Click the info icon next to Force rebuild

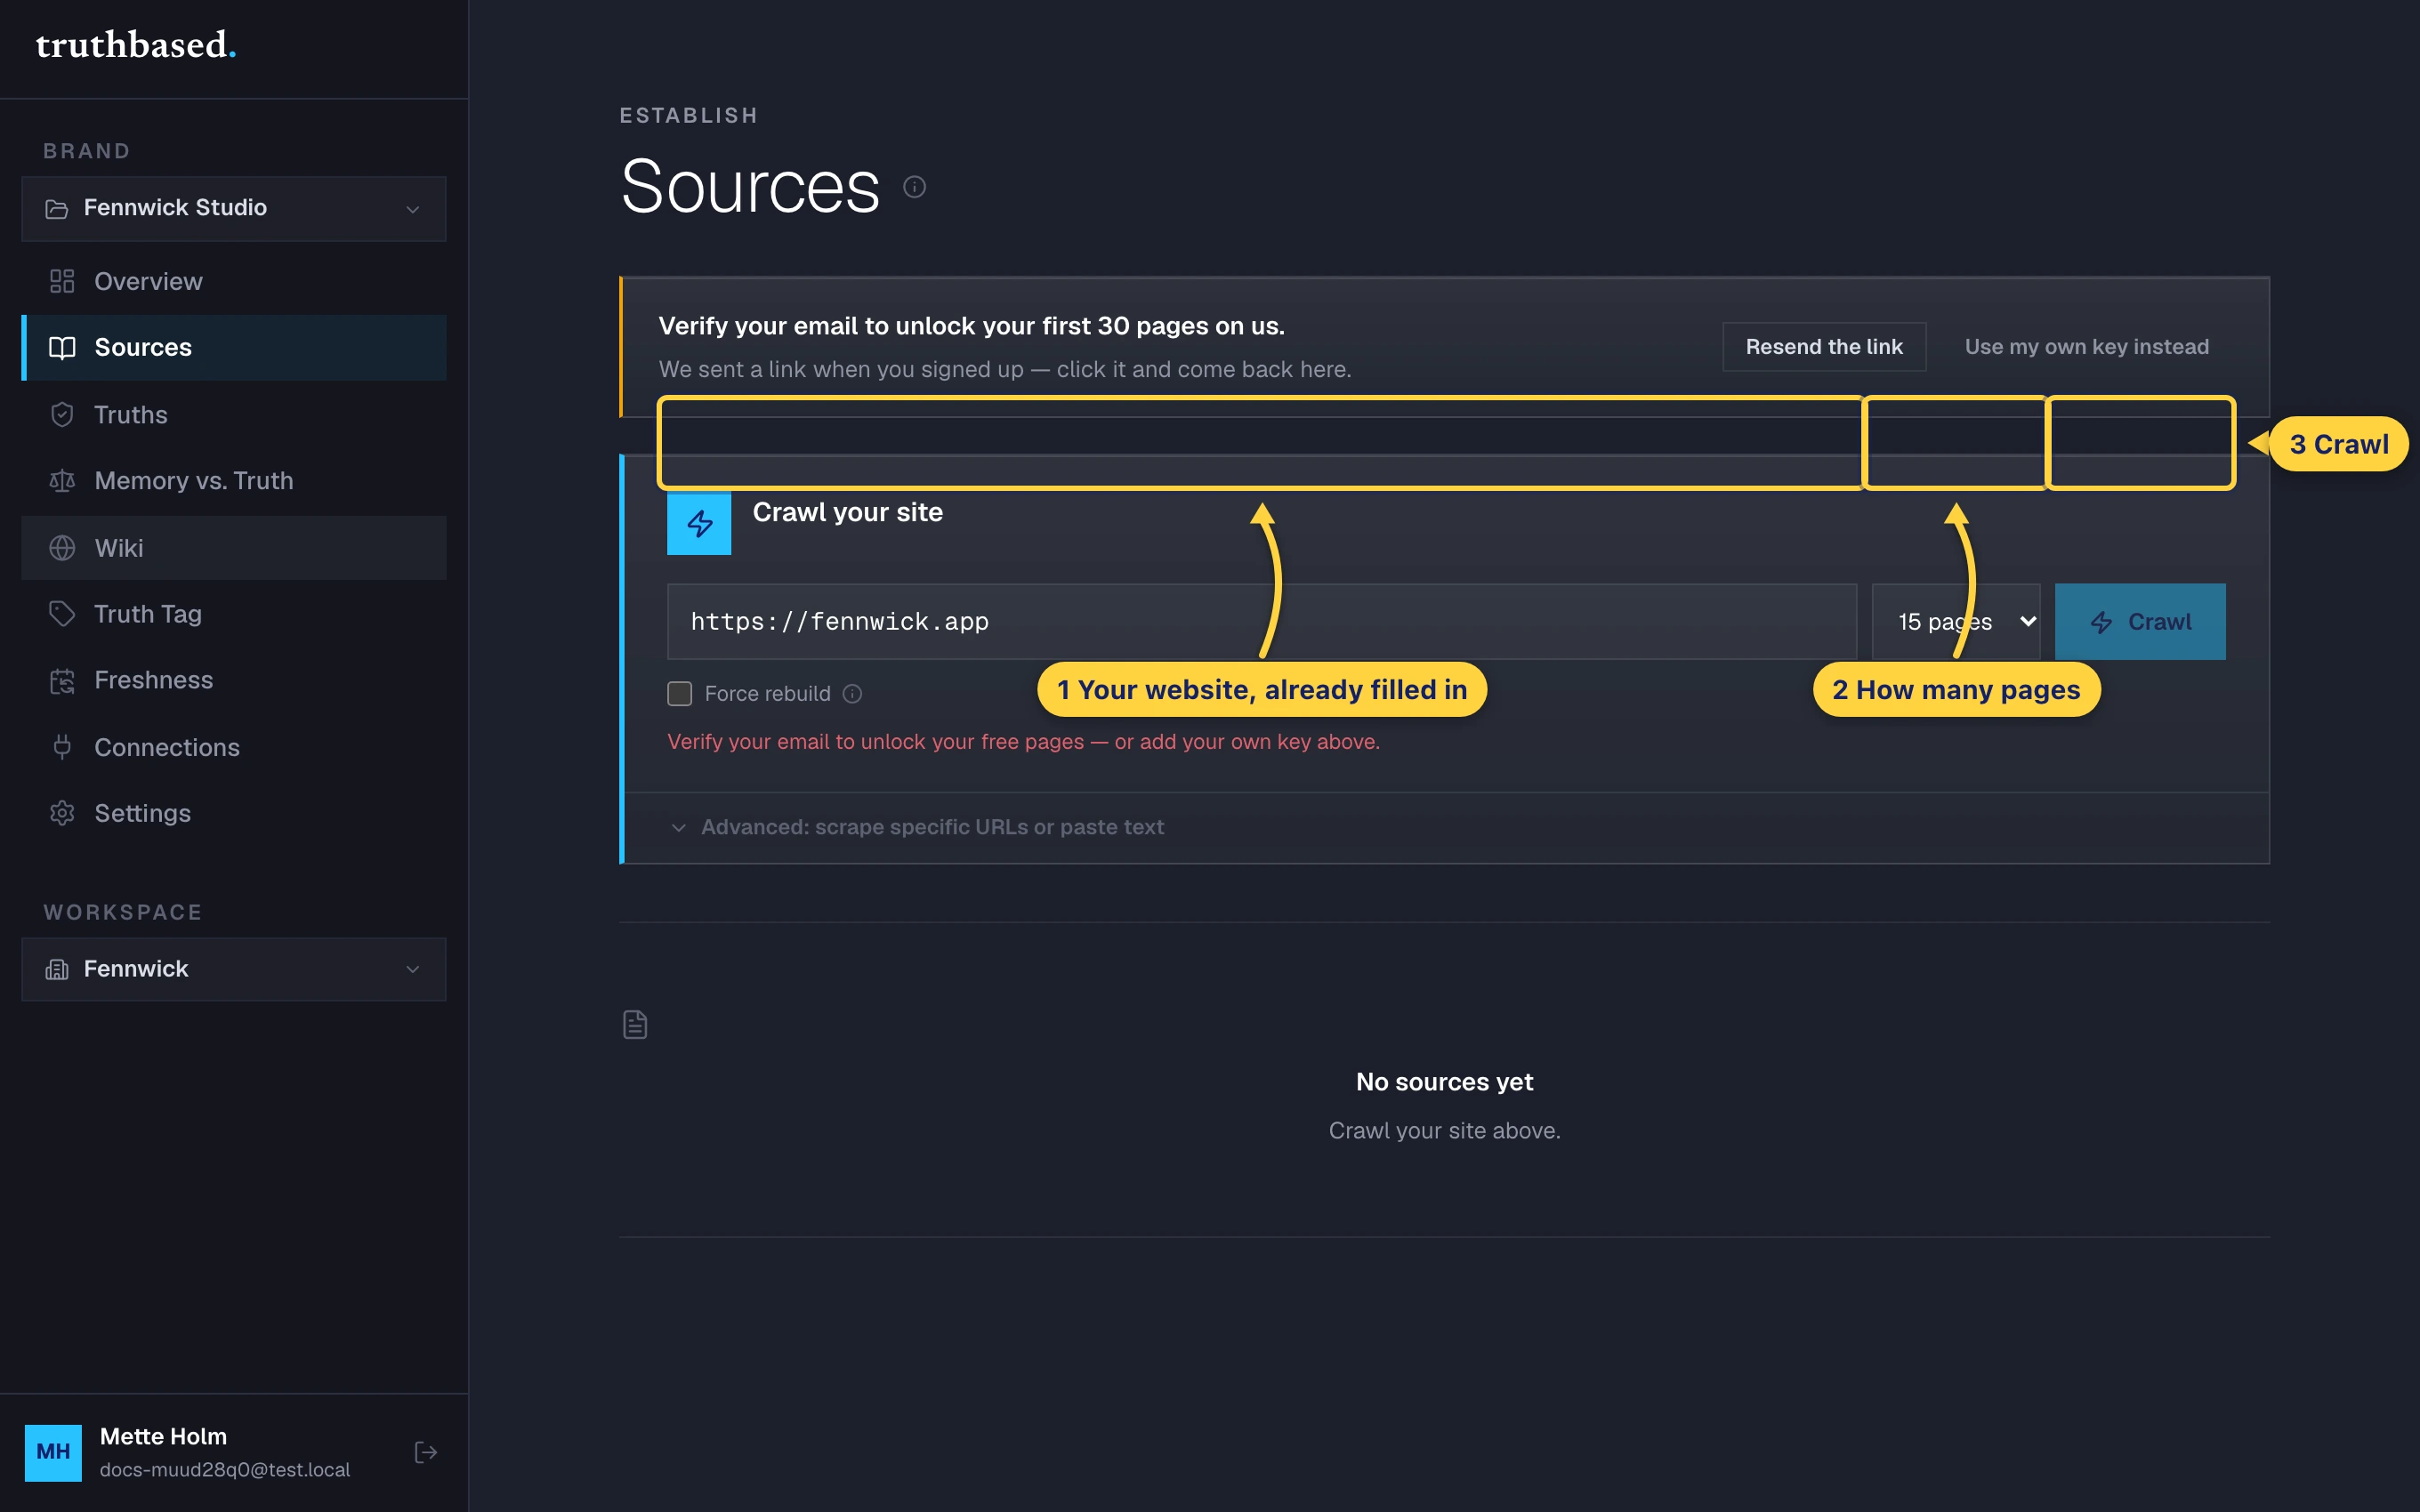coord(852,694)
